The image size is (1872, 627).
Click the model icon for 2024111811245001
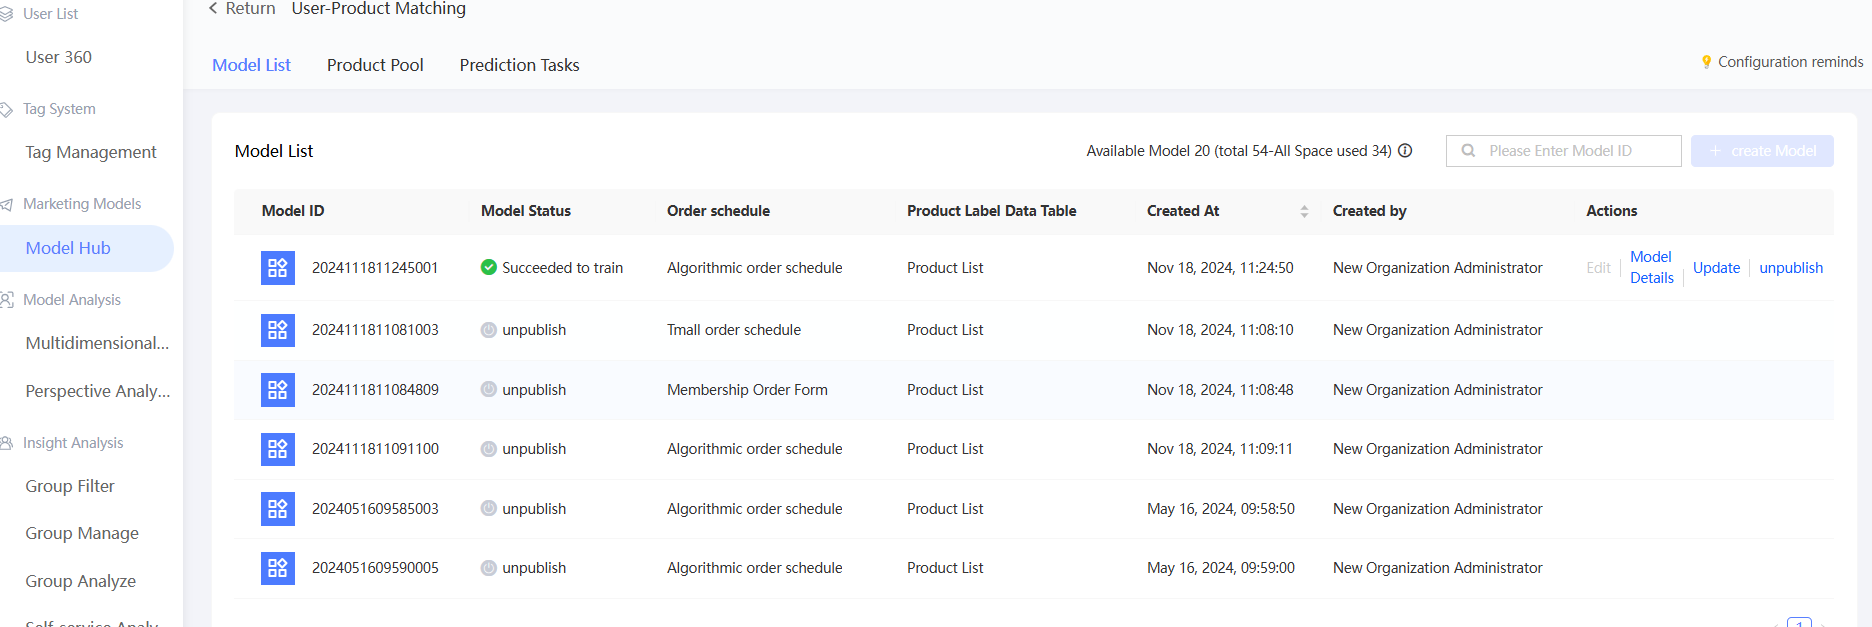coord(278,268)
